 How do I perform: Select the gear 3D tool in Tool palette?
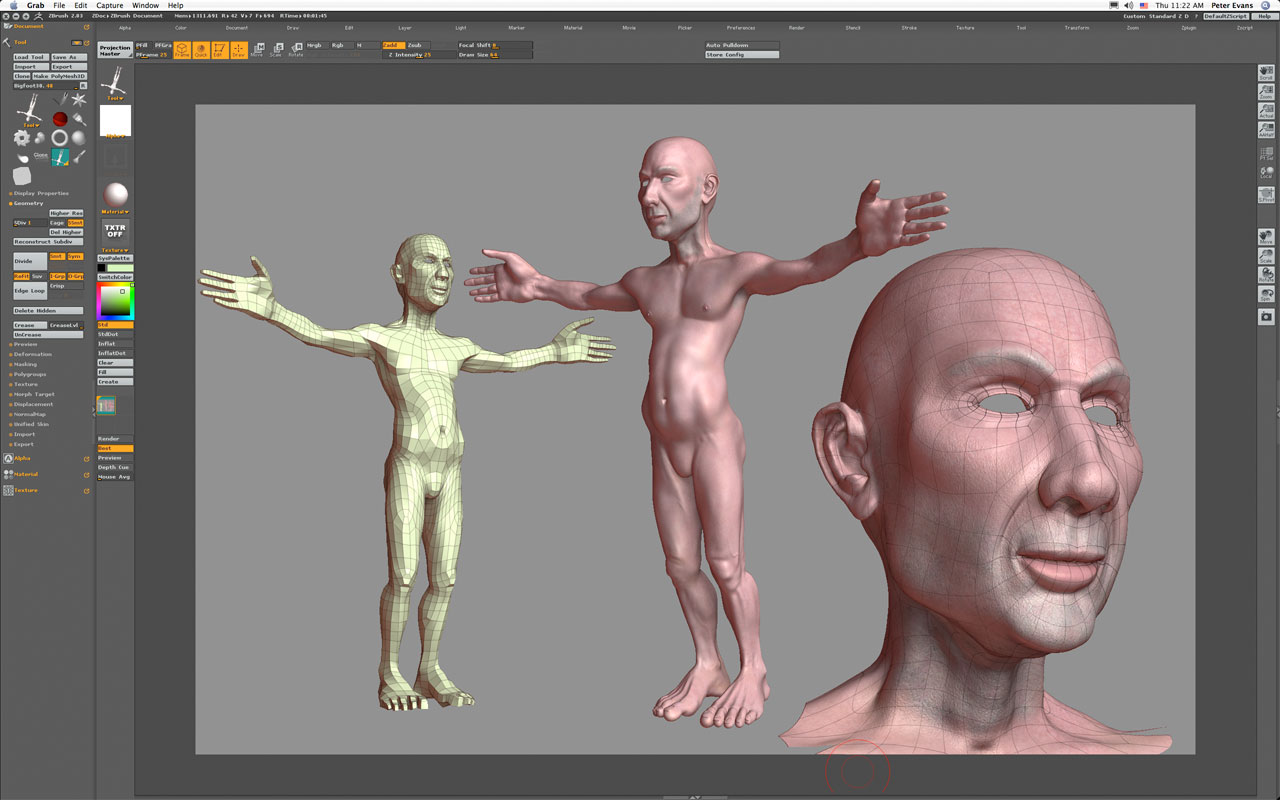(22, 138)
